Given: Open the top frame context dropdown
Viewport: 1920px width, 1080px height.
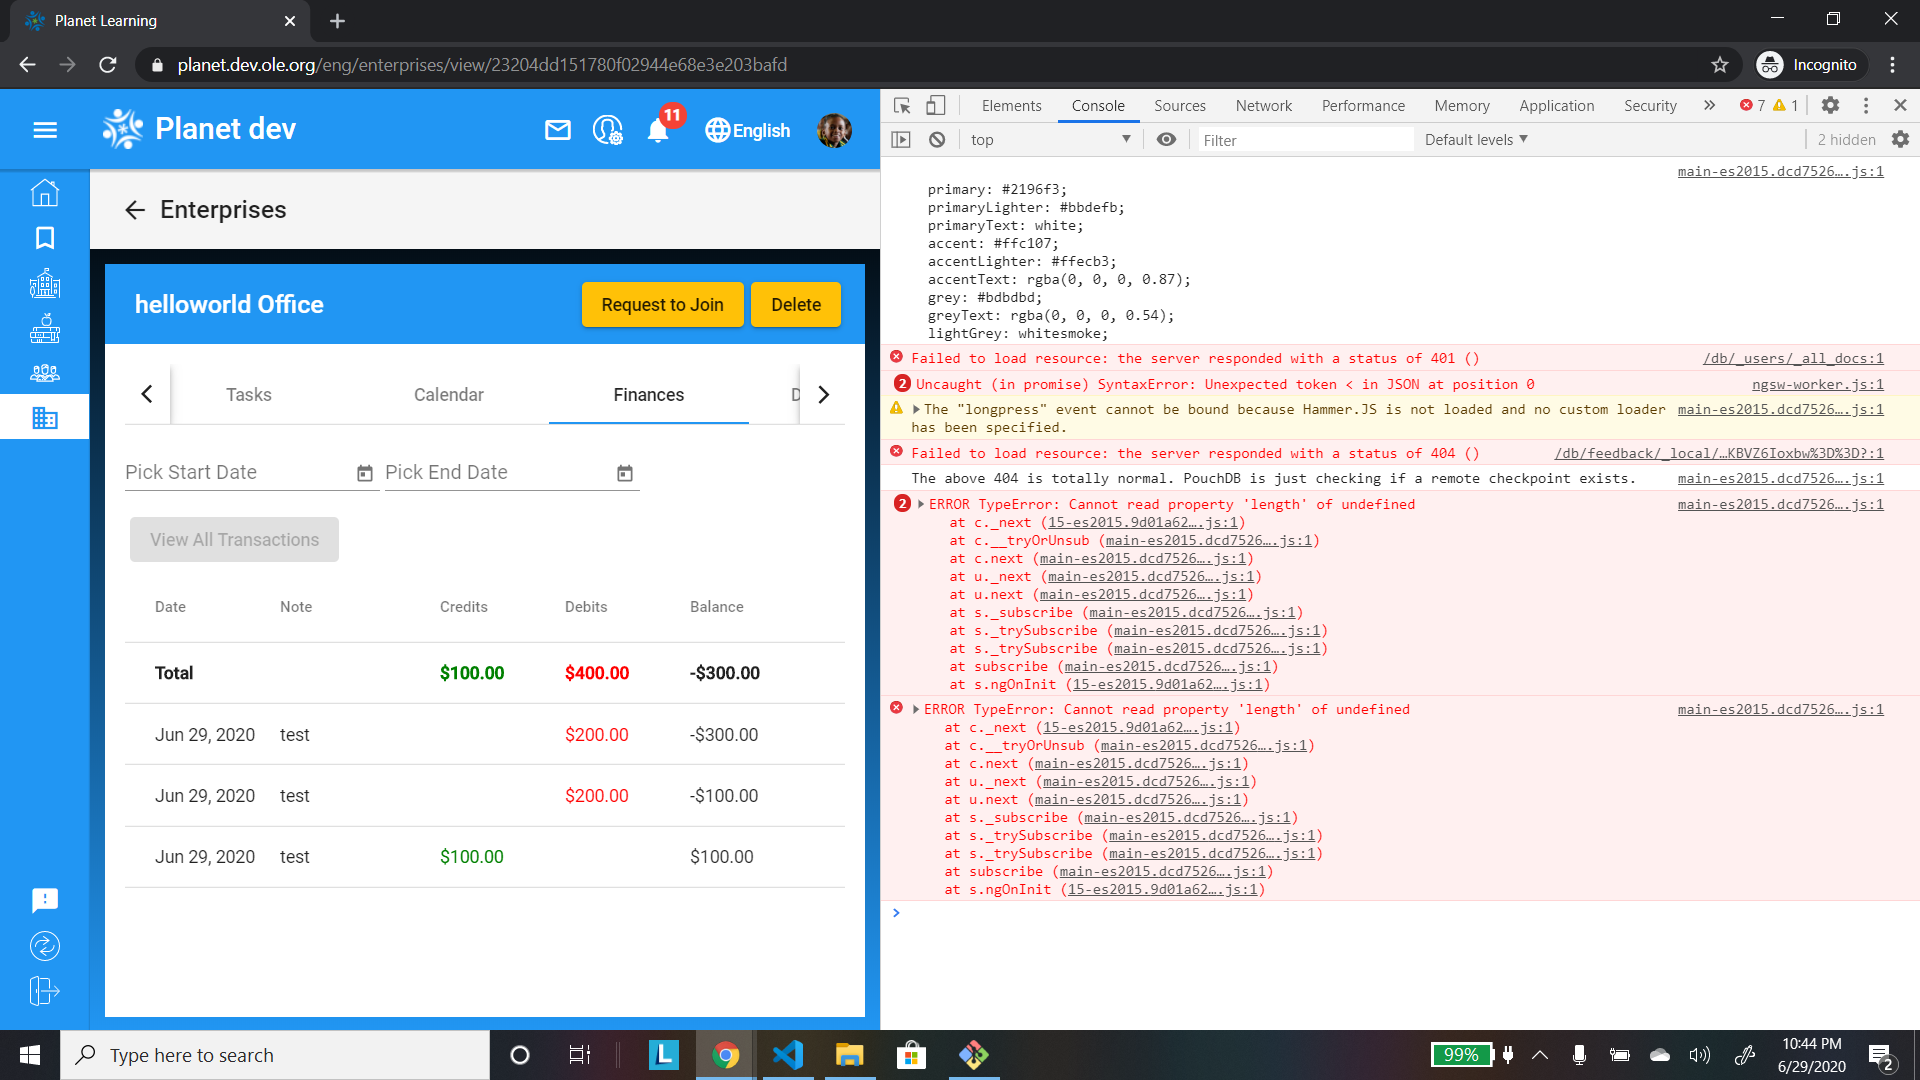Looking at the screenshot, I should pos(1050,139).
